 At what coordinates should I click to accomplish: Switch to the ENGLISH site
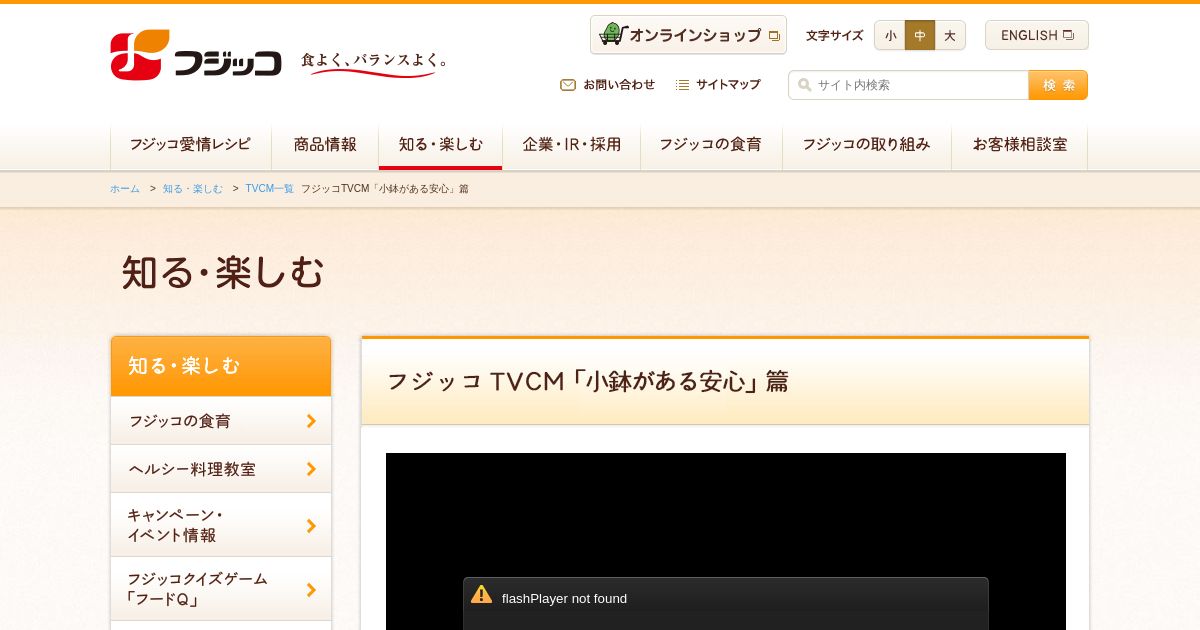point(1037,35)
